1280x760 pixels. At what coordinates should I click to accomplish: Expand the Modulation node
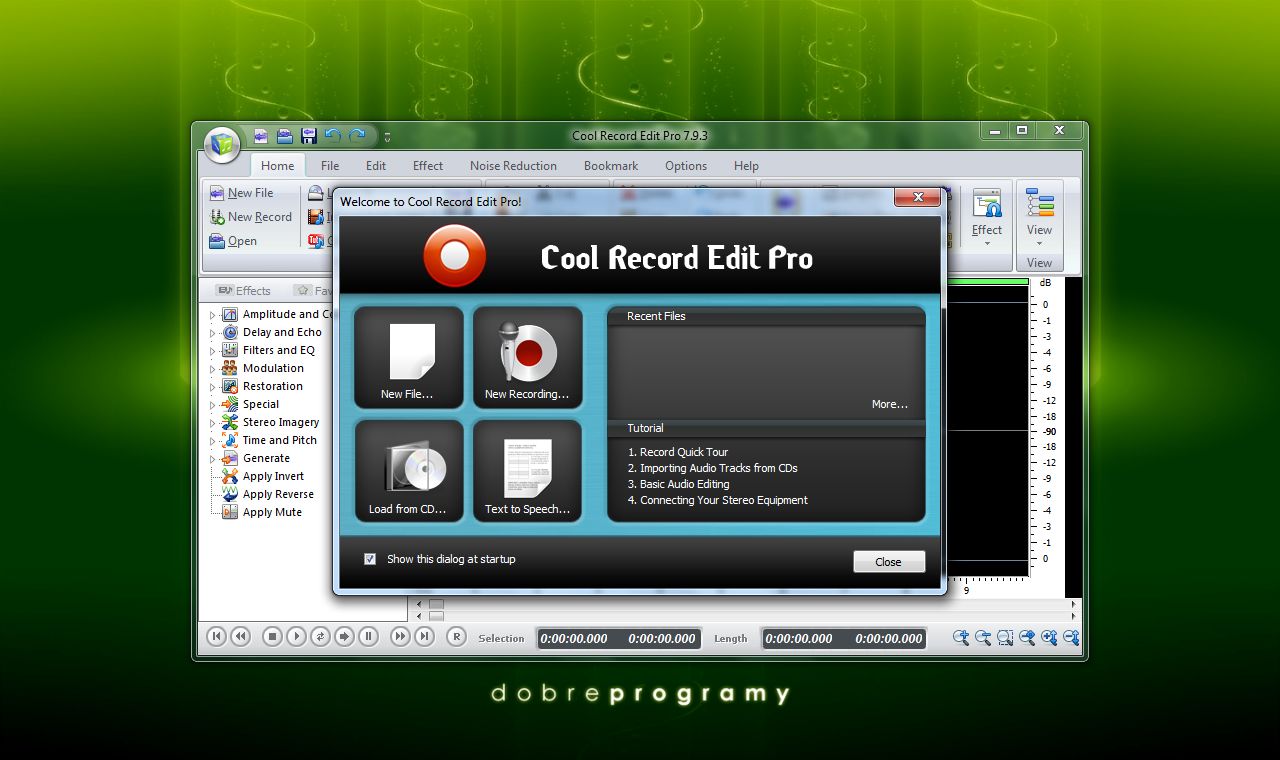click(x=213, y=368)
